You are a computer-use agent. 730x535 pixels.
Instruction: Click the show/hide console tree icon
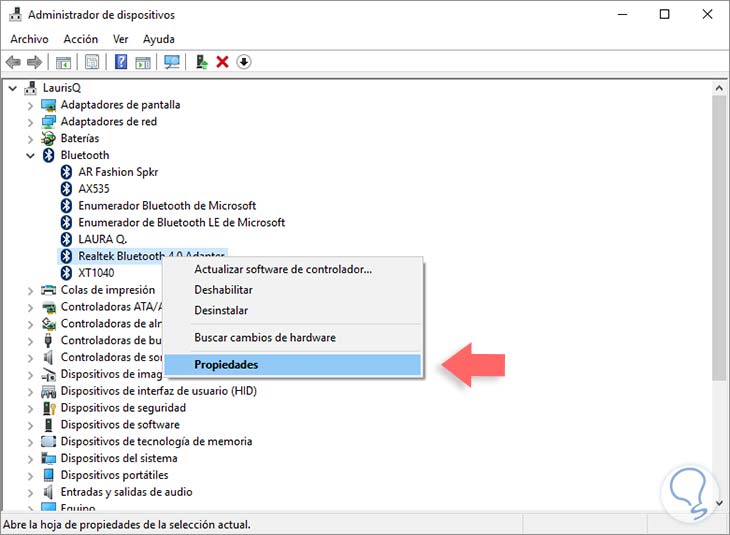[63, 62]
